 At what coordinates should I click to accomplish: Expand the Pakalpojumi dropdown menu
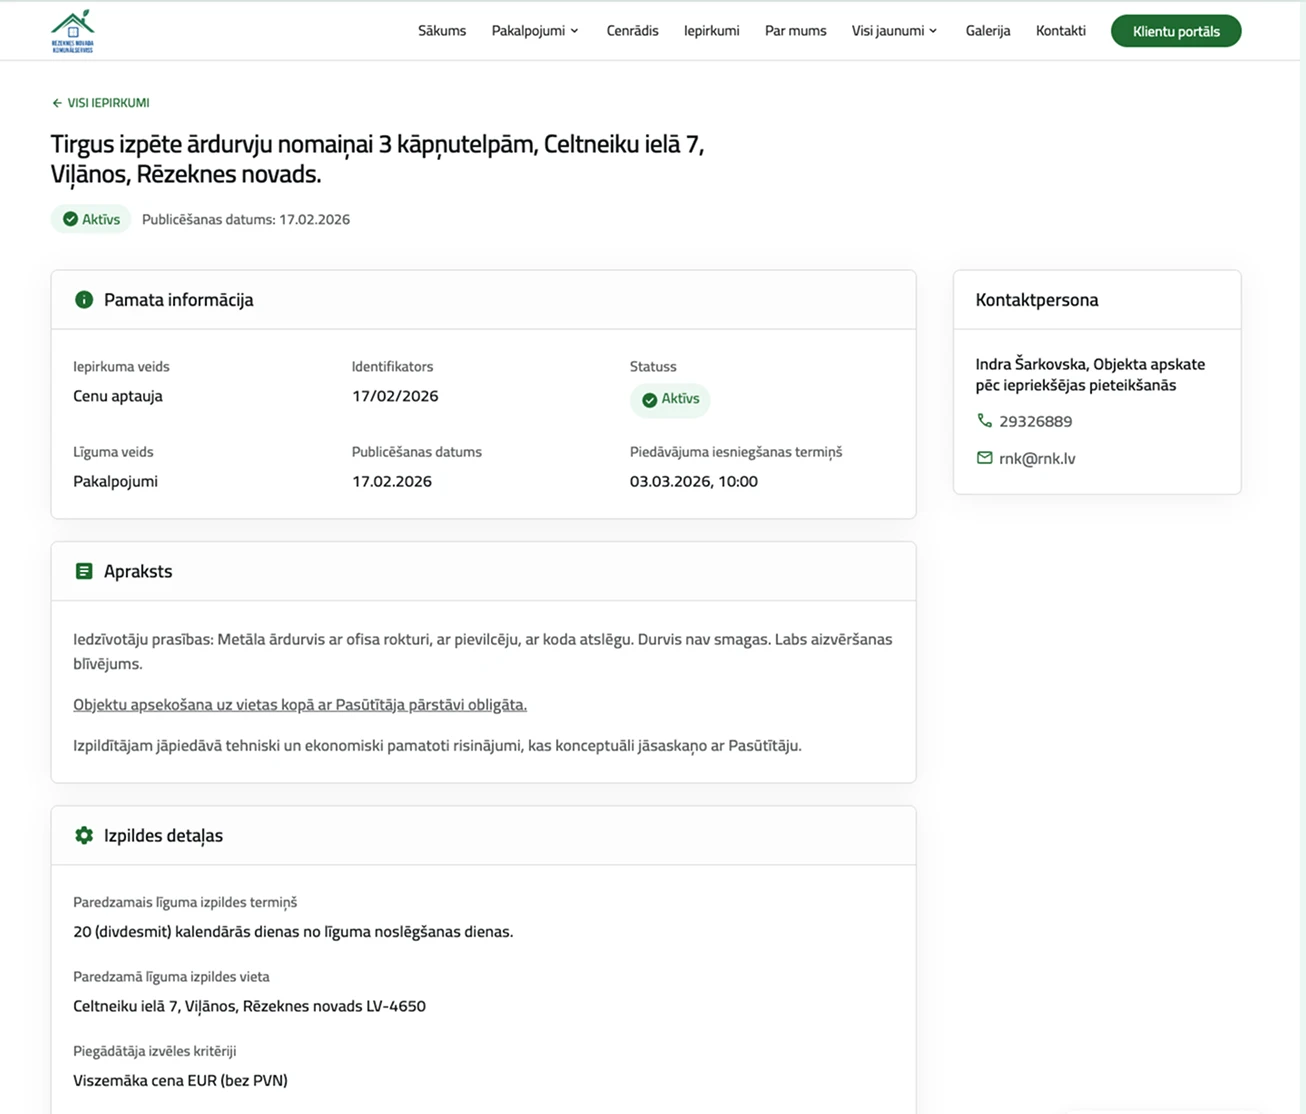click(535, 31)
